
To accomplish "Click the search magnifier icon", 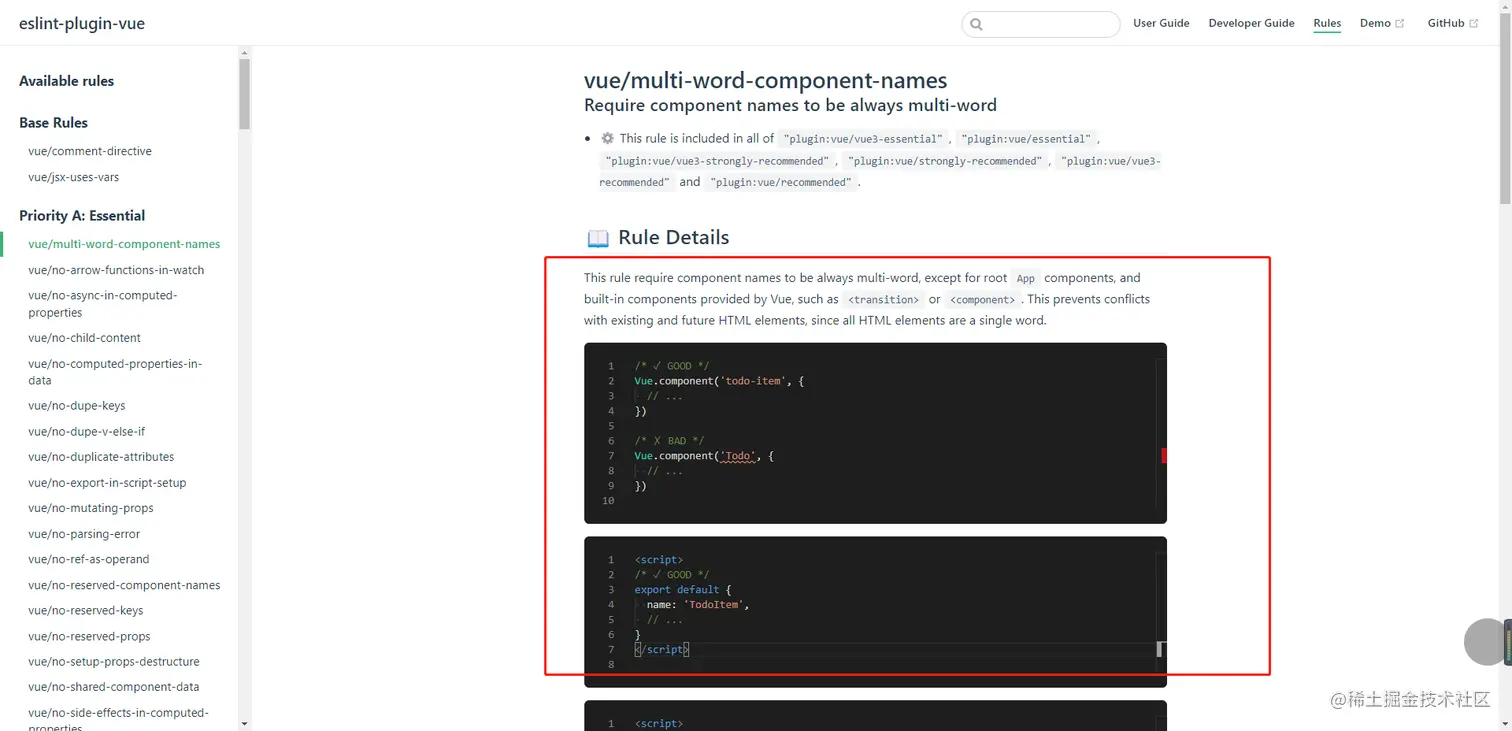I will pyautogui.click(x=976, y=24).
